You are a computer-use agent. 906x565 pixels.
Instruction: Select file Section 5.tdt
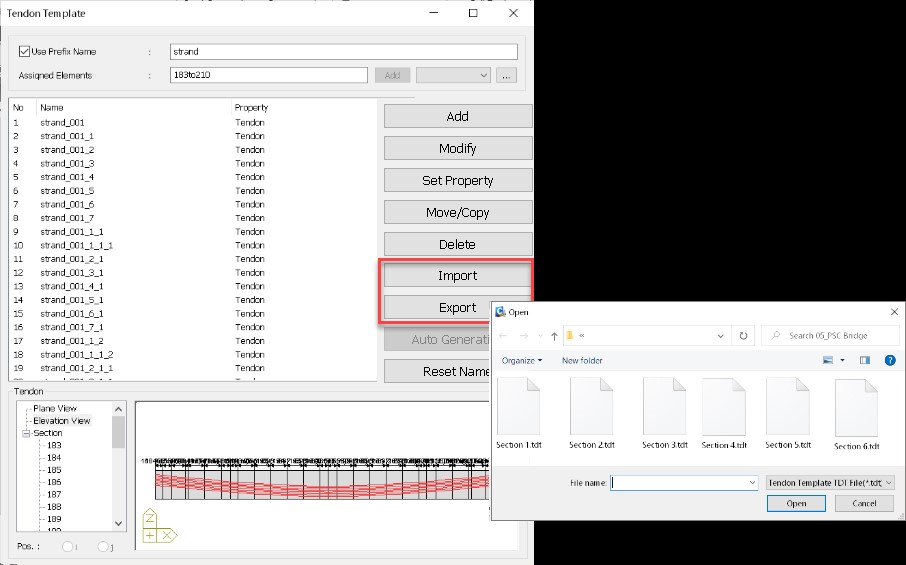pyautogui.click(x=788, y=414)
